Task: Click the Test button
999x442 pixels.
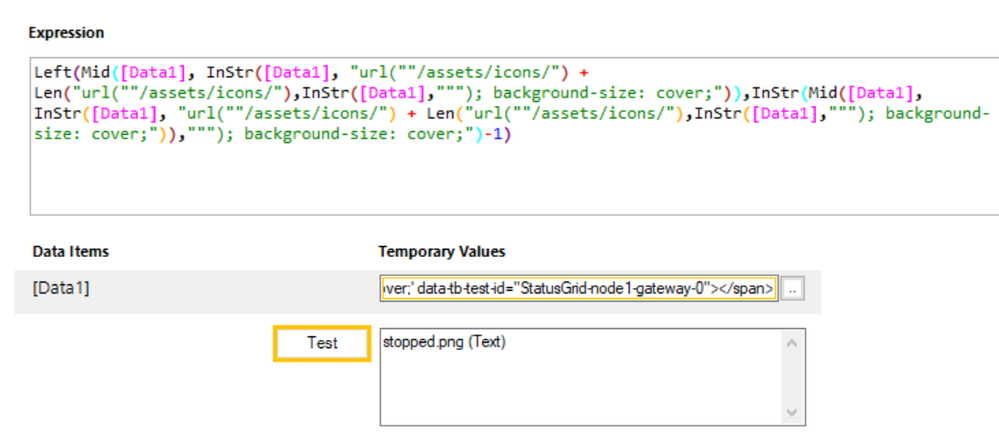Action: point(322,343)
